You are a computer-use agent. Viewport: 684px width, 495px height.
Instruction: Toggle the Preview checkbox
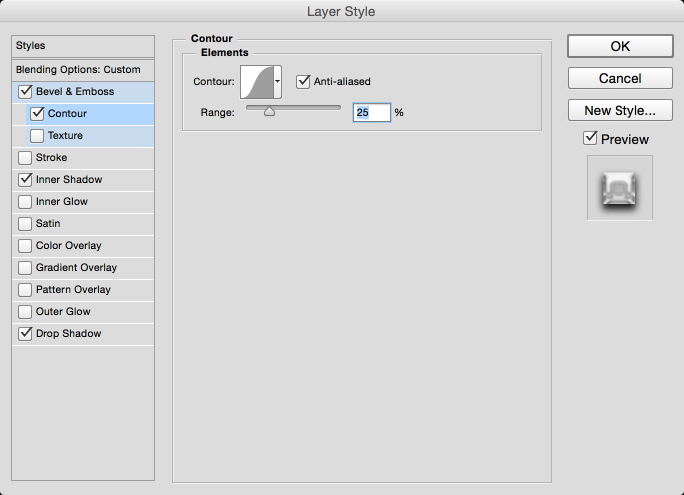coord(590,138)
